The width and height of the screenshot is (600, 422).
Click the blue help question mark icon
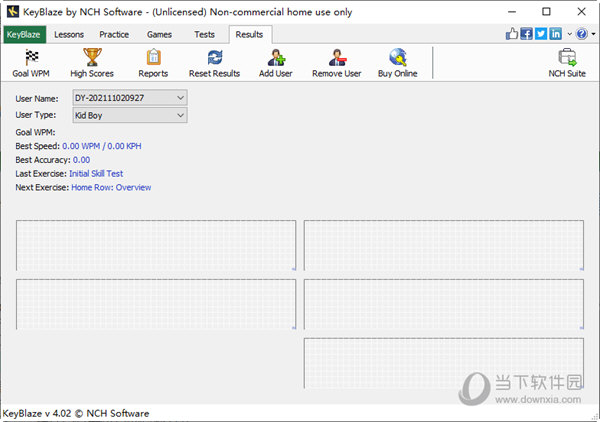point(582,34)
